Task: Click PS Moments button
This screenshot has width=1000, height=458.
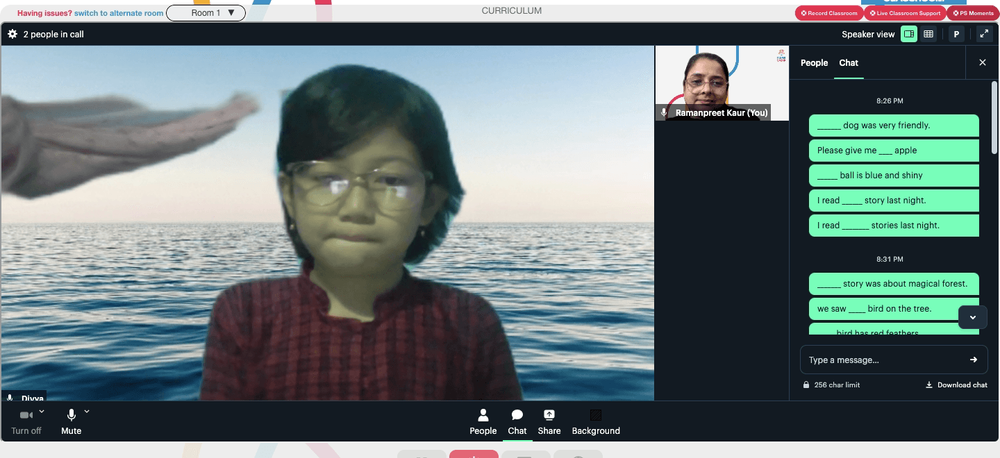Action: click(x=973, y=13)
